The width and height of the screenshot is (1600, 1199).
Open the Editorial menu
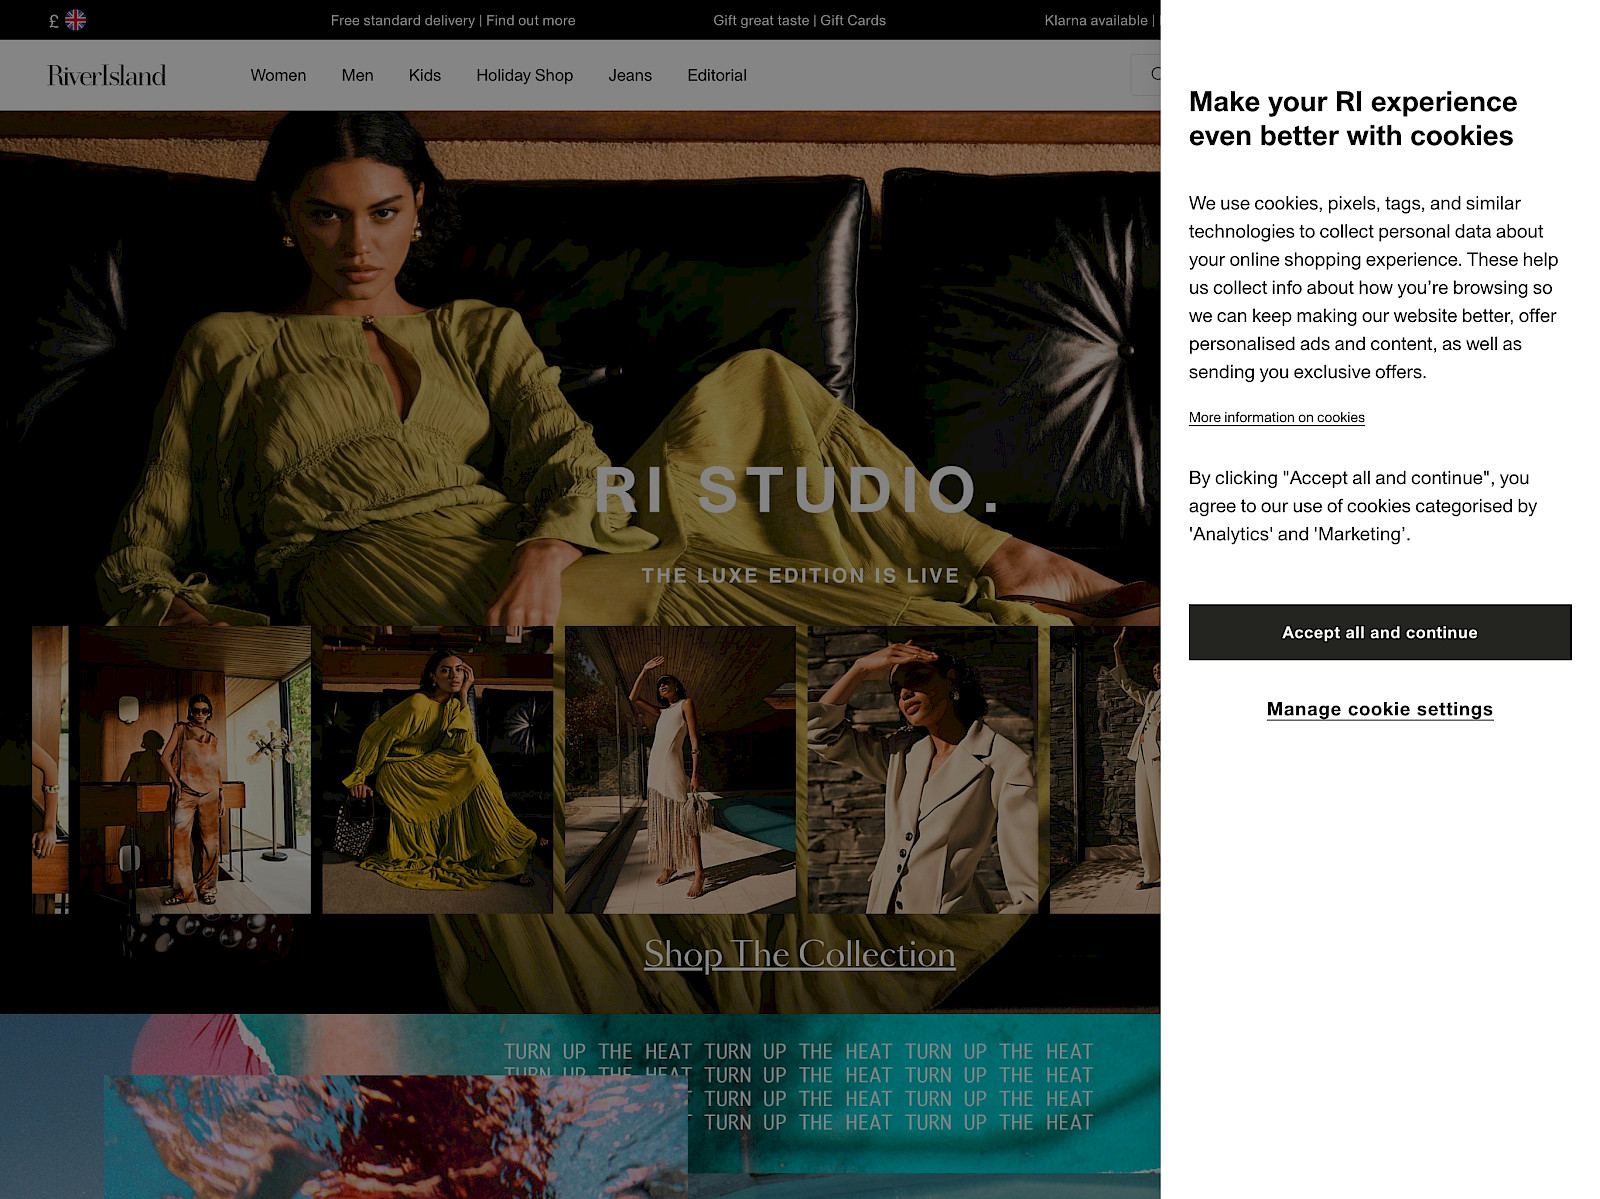(716, 75)
